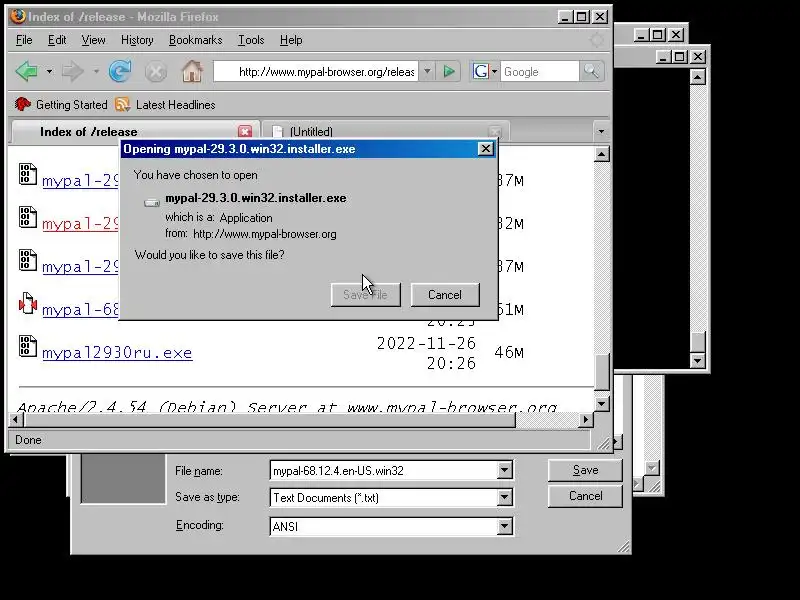Click the Done status bar text

coord(28,440)
